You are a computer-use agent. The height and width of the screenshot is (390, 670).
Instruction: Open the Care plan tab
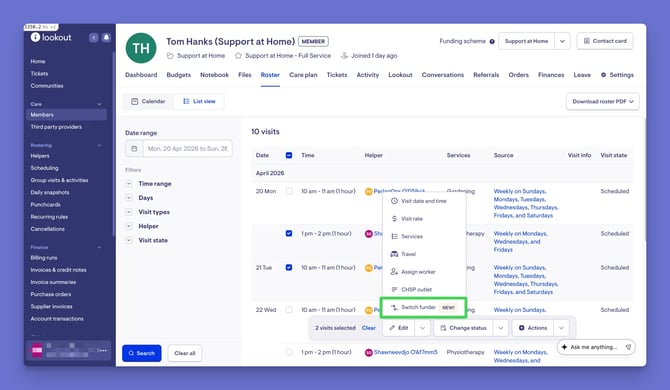303,75
